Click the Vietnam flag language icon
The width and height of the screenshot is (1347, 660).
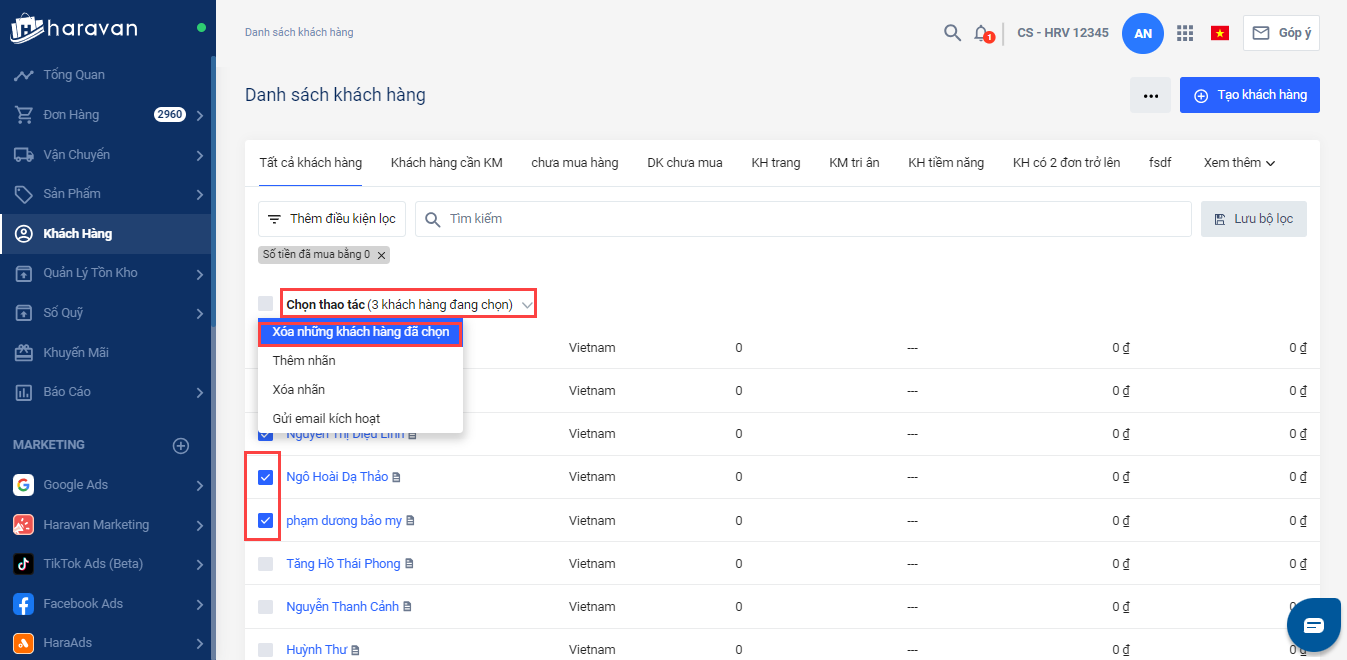(x=1219, y=33)
